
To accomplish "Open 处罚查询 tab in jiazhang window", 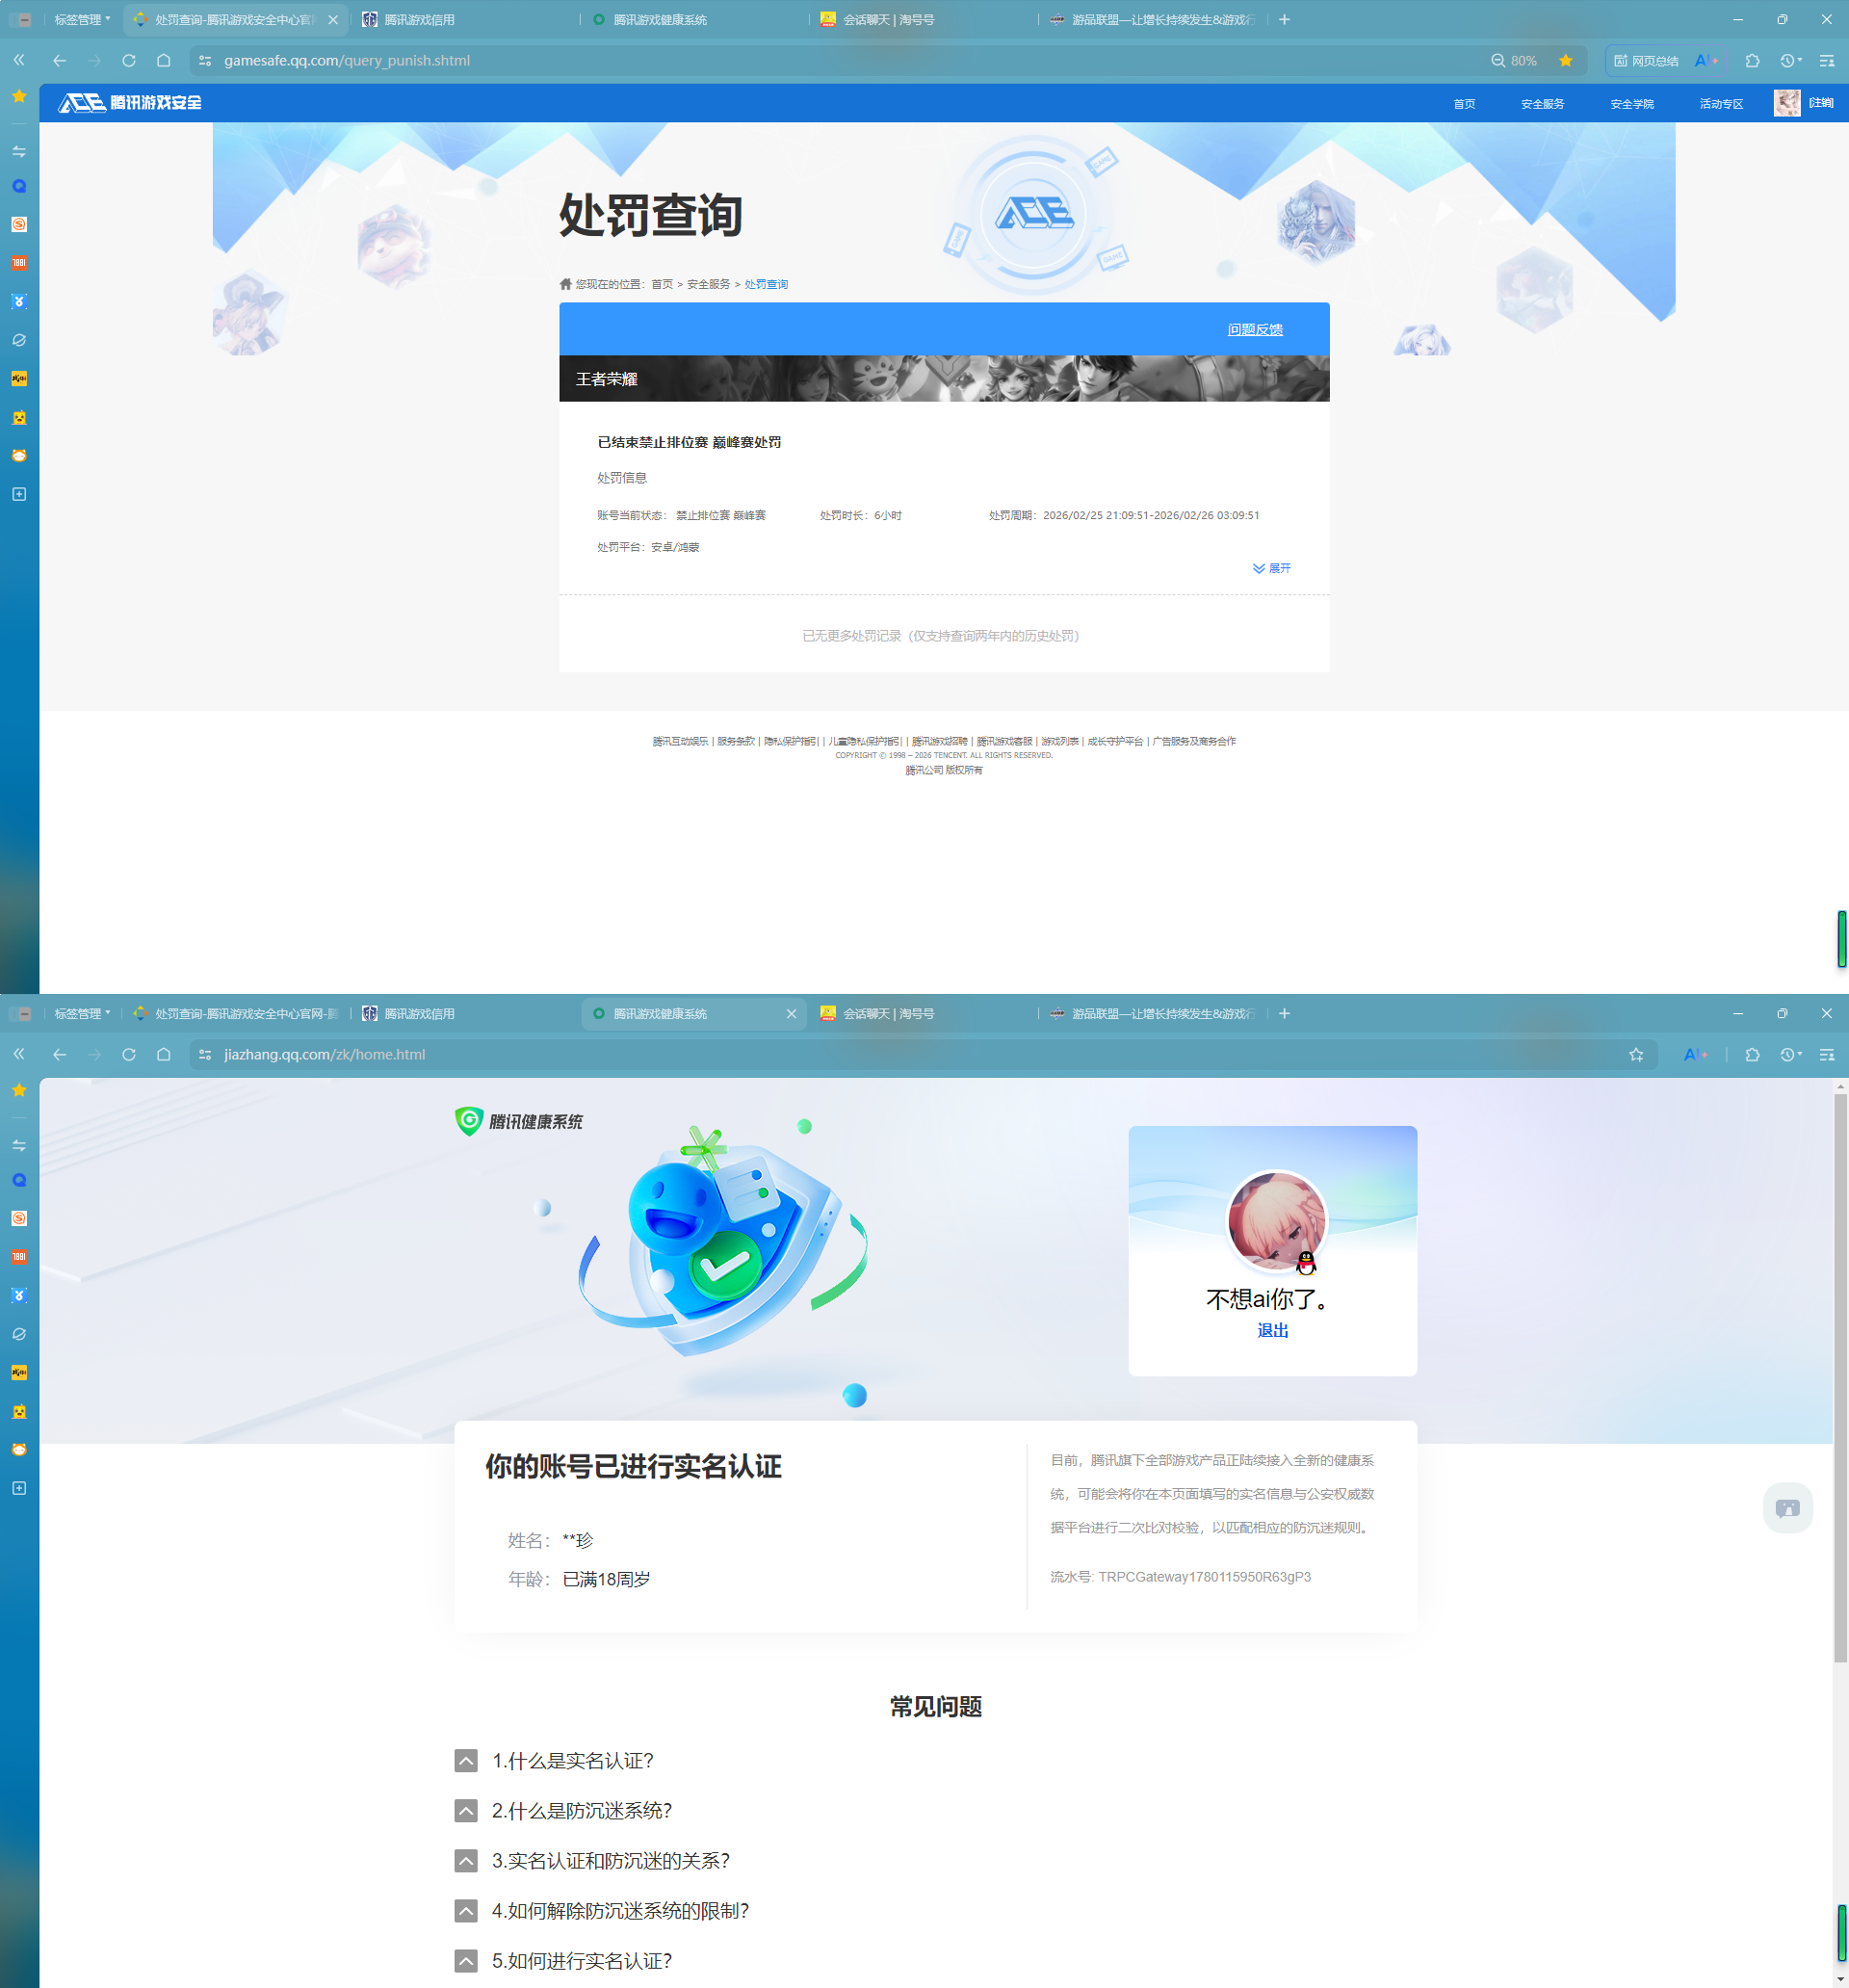I will click(x=236, y=1013).
